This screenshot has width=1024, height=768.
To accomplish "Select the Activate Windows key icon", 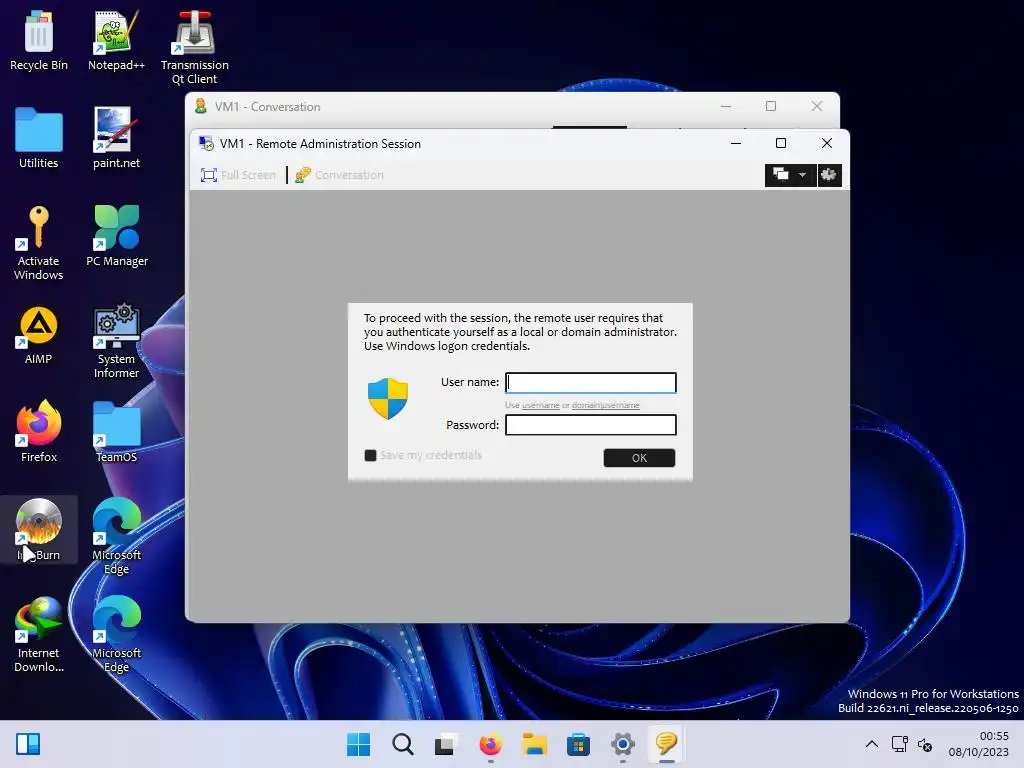I will click(39, 242).
